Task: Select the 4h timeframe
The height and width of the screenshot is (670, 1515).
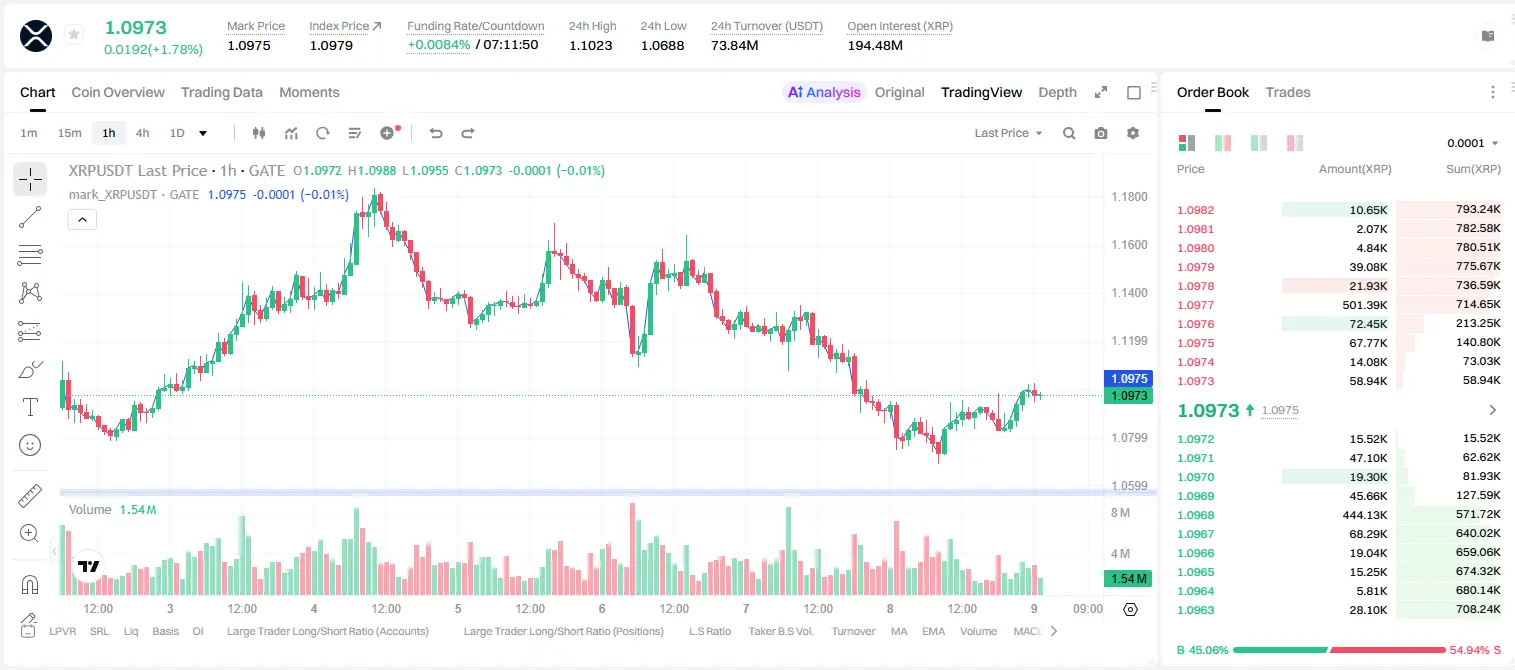Action: point(142,133)
